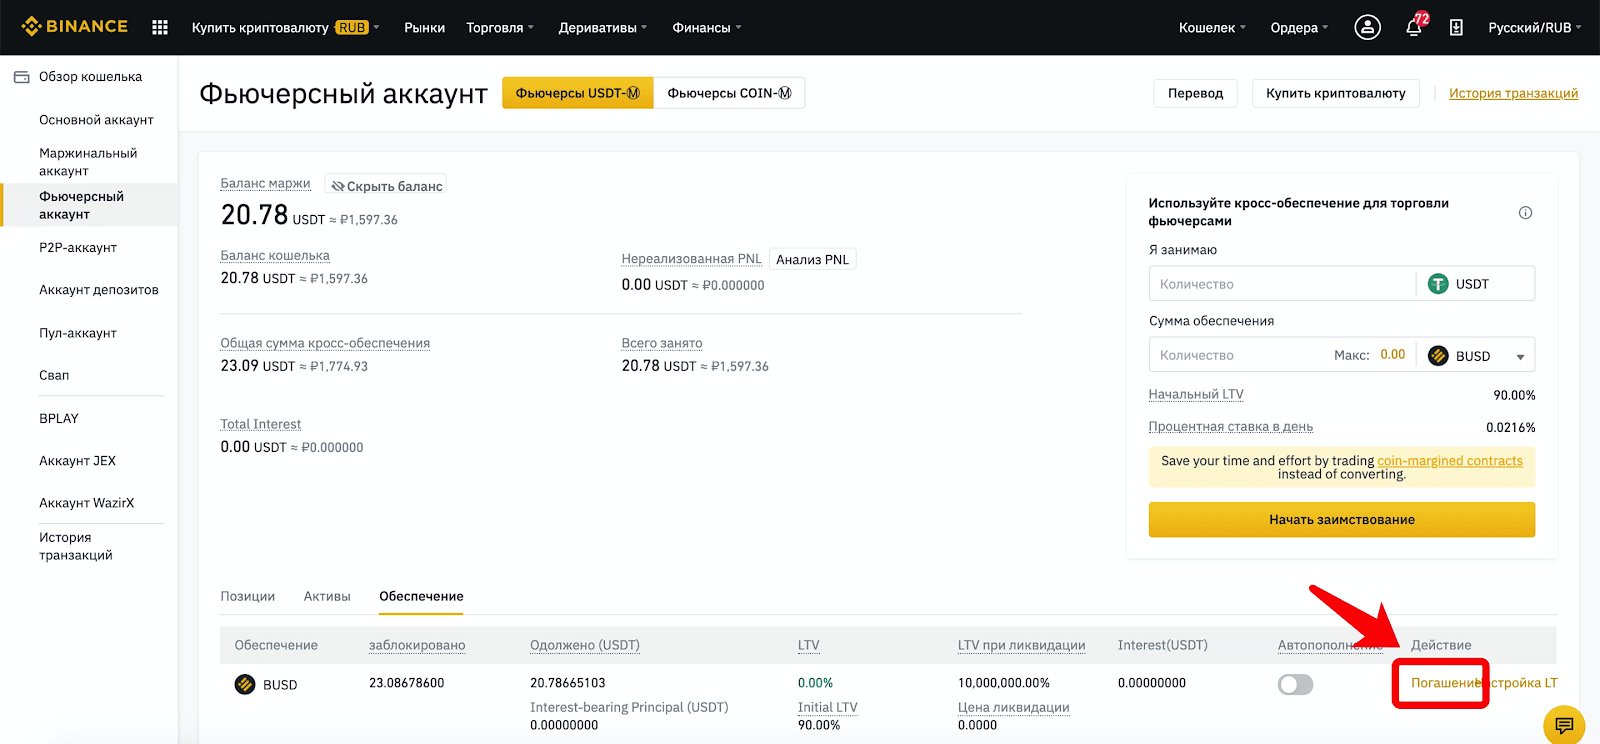Open Аккаунт депозитов in sidebar
1600x744 pixels.
point(99,290)
